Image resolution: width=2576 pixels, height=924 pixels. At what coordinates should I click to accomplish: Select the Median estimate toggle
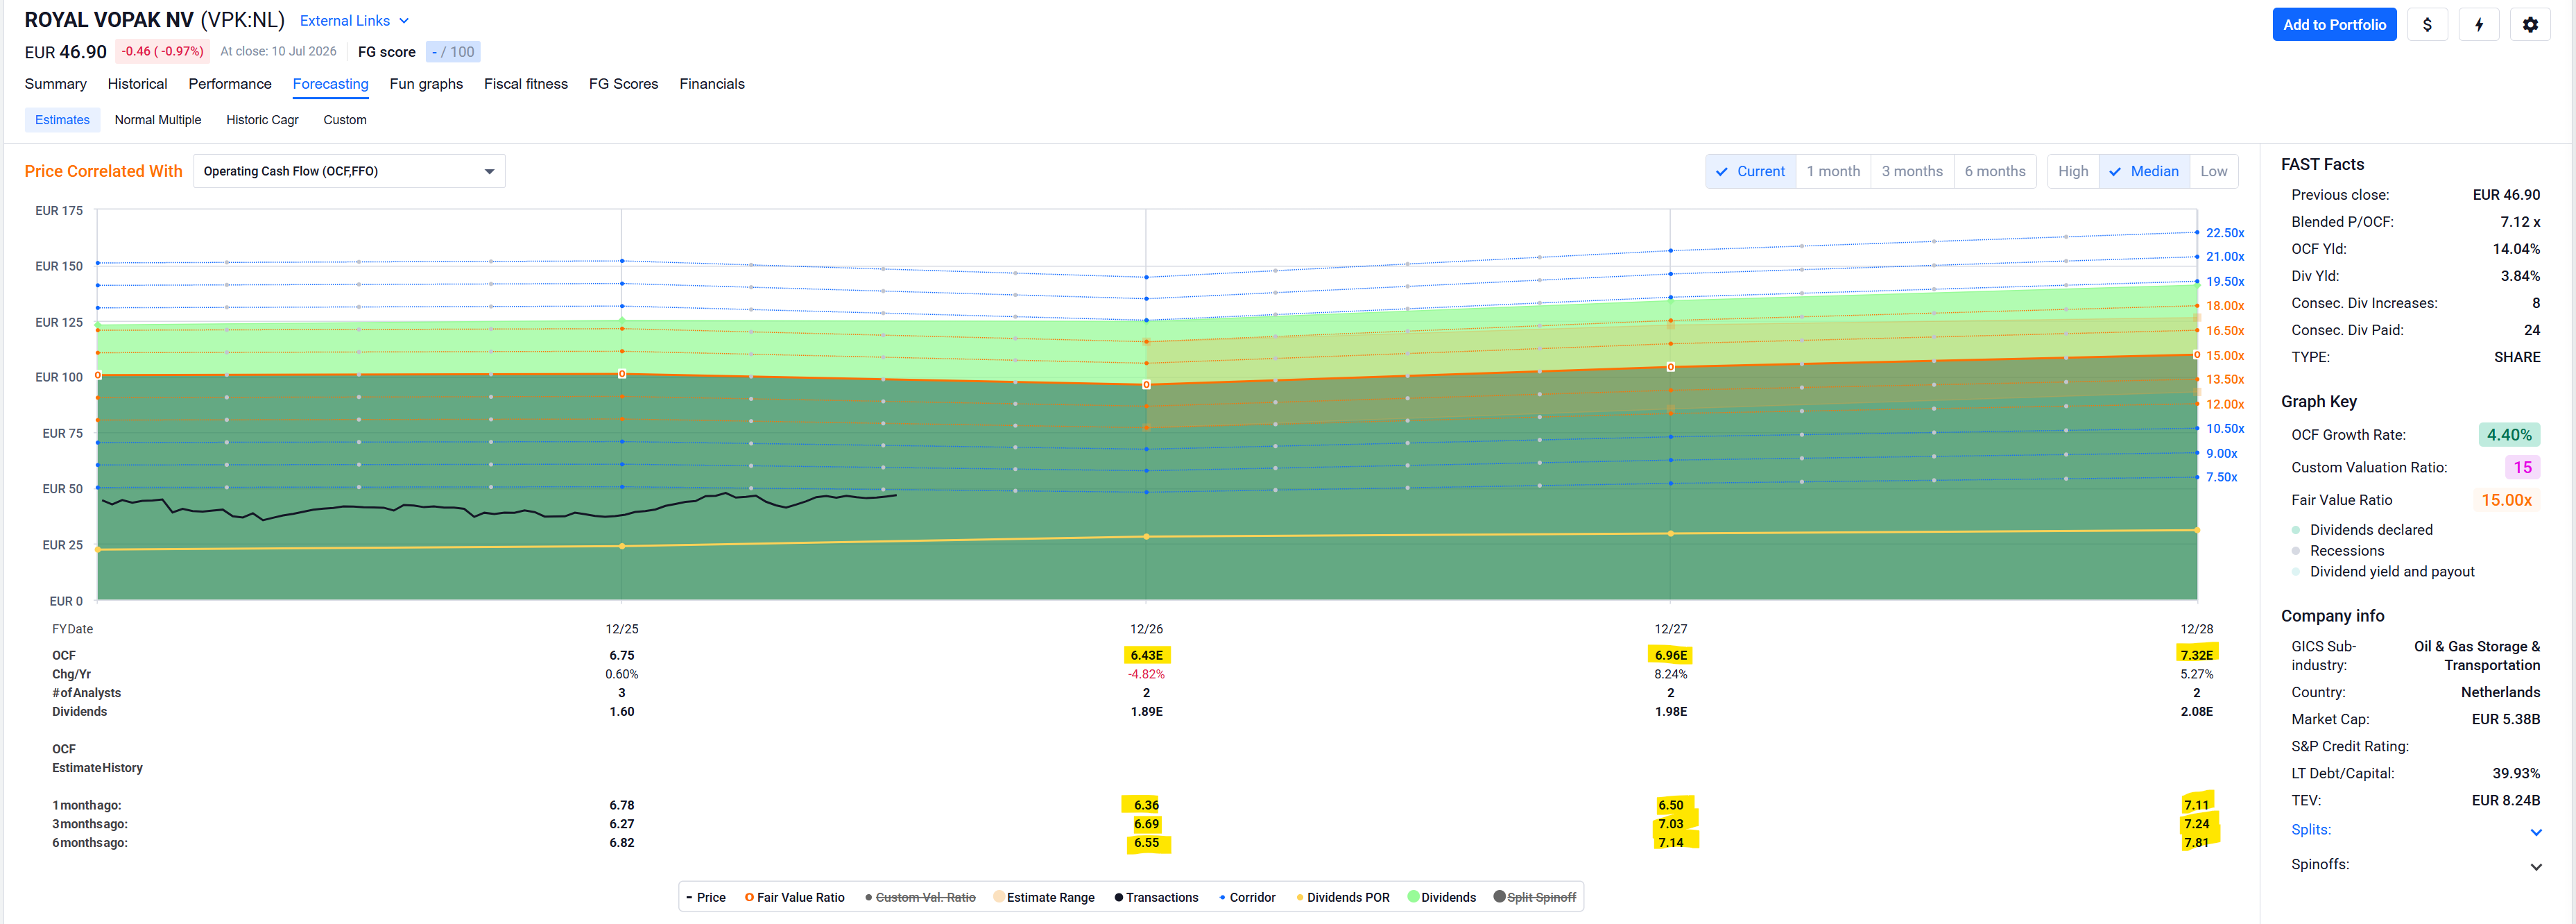coord(2144,171)
